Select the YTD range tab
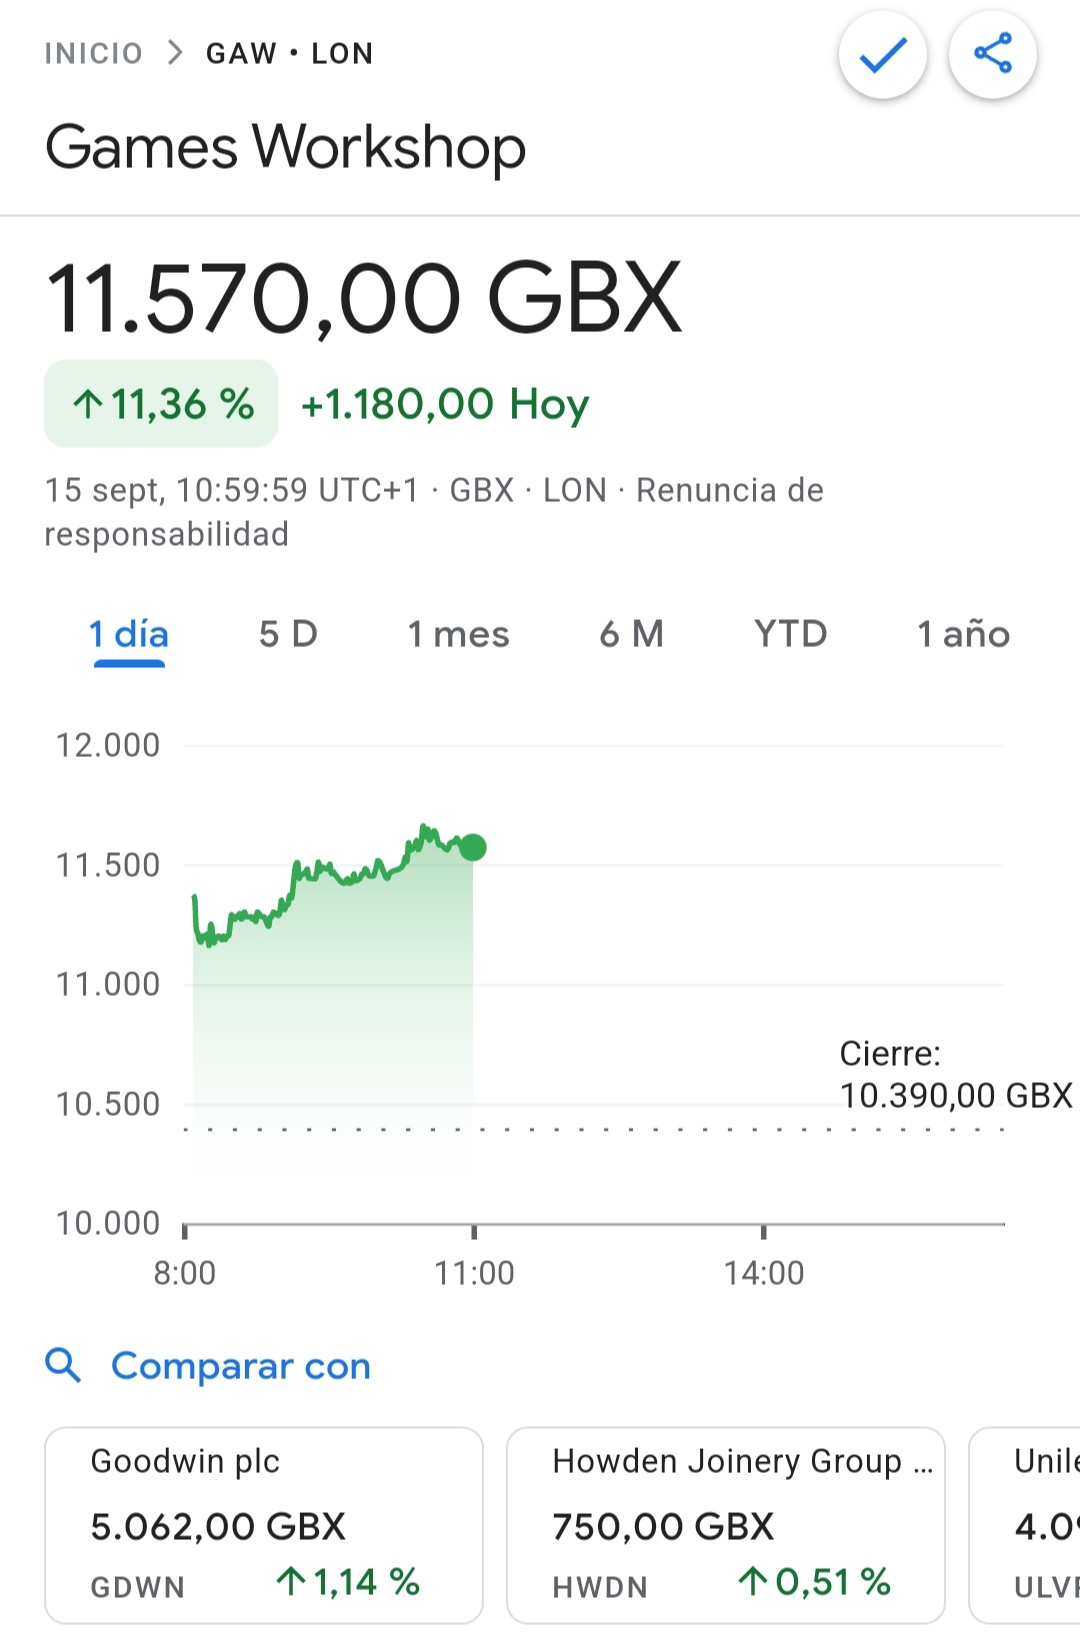1080x1642 pixels. click(x=791, y=634)
